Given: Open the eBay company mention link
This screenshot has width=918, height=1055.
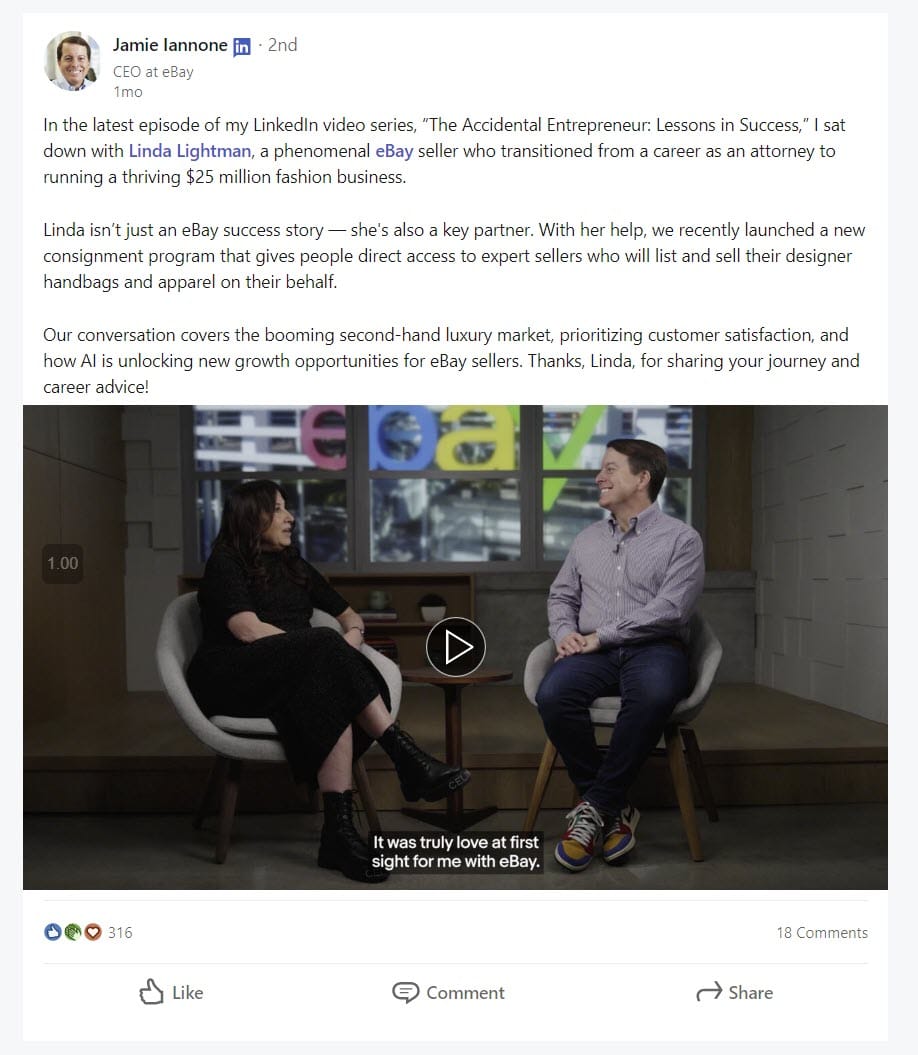Looking at the screenshot, I should [394, 151].
